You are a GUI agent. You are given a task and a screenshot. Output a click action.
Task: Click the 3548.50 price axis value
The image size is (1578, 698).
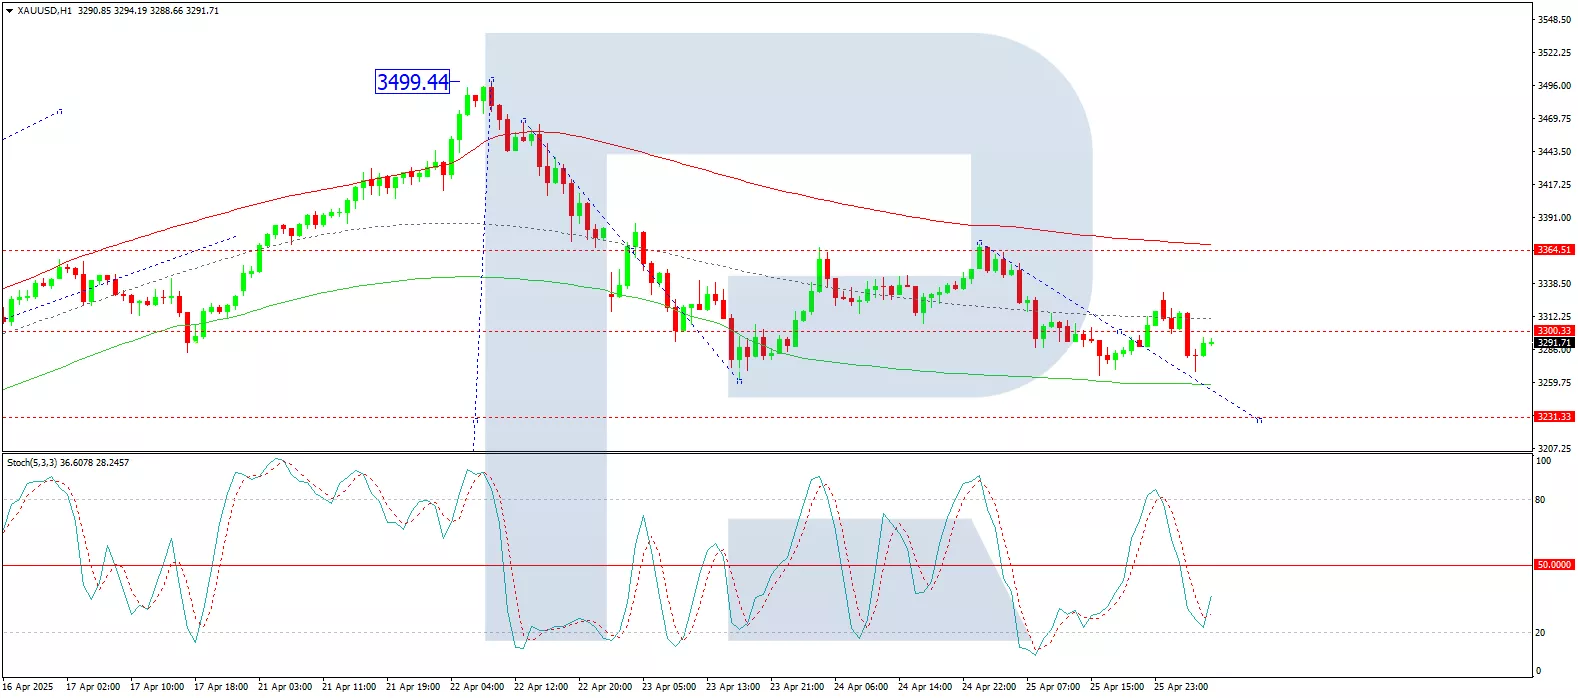1553,20
